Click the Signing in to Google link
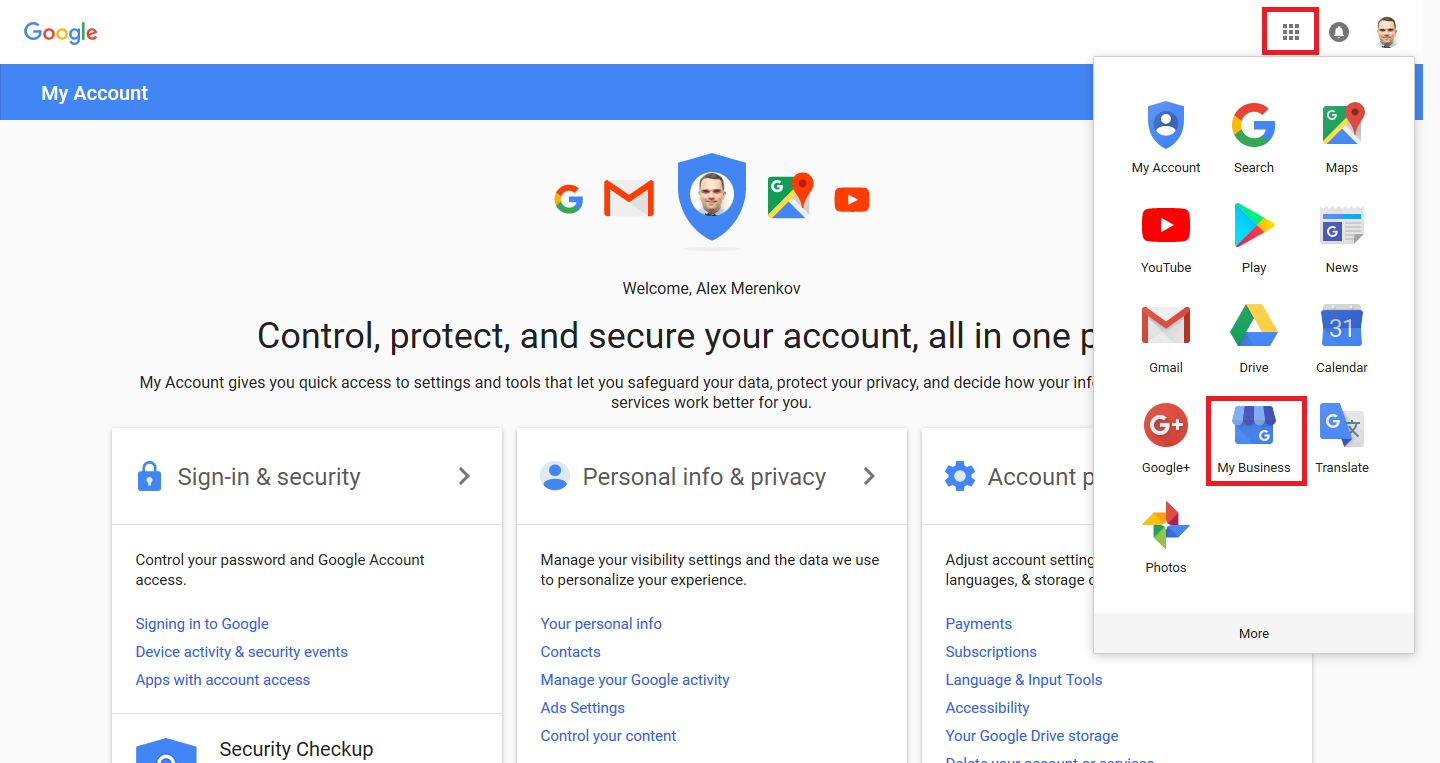 pyautogui.click(x=202, y=624)
